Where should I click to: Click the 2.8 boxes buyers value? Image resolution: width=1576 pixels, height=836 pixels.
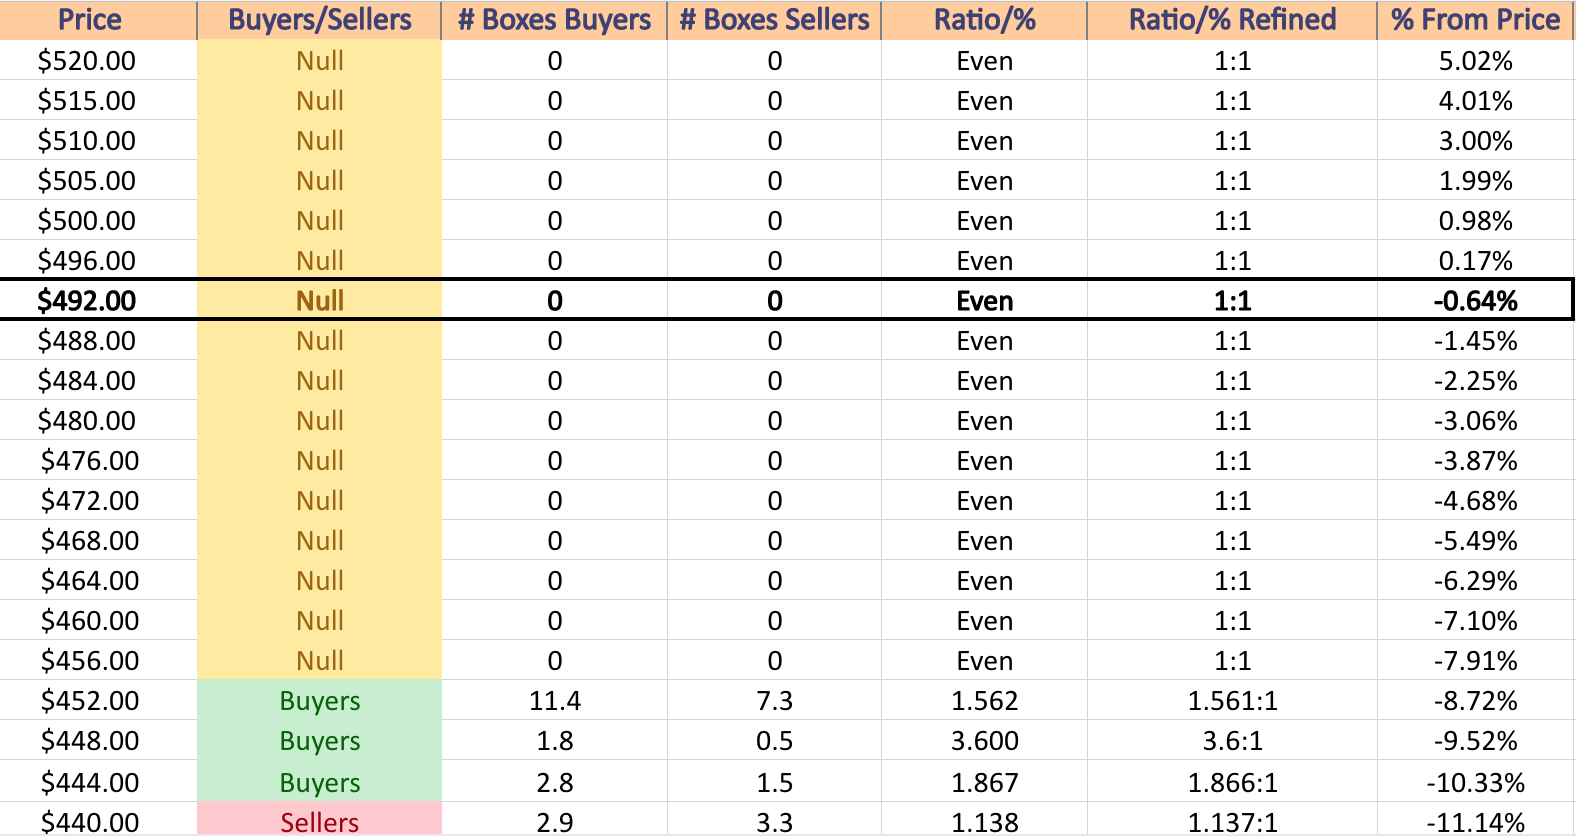tap(554, 783)
